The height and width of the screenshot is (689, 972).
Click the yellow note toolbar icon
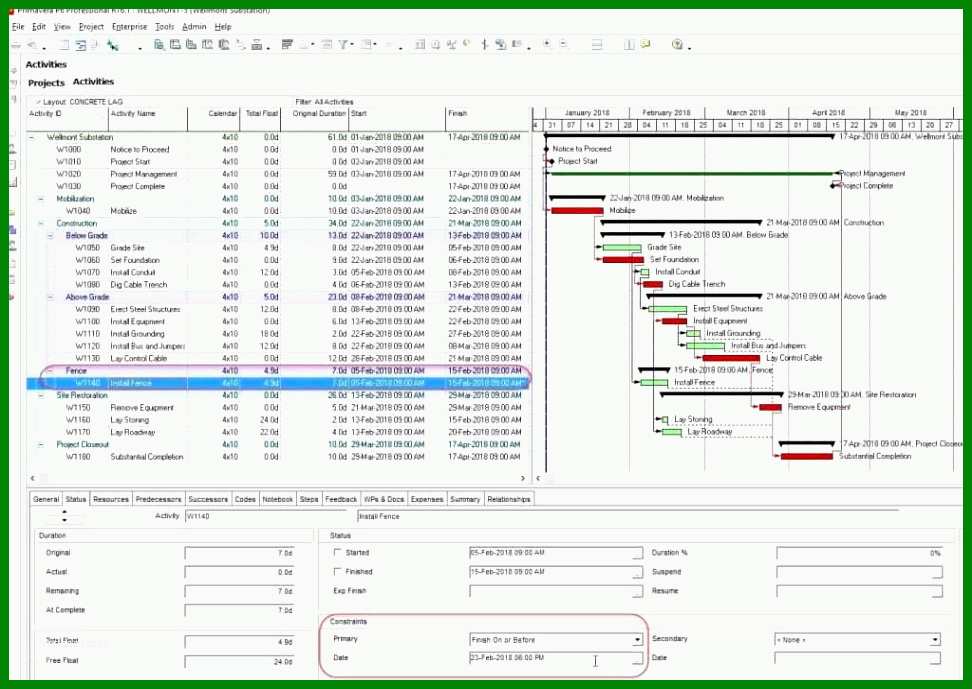point(646,45)
